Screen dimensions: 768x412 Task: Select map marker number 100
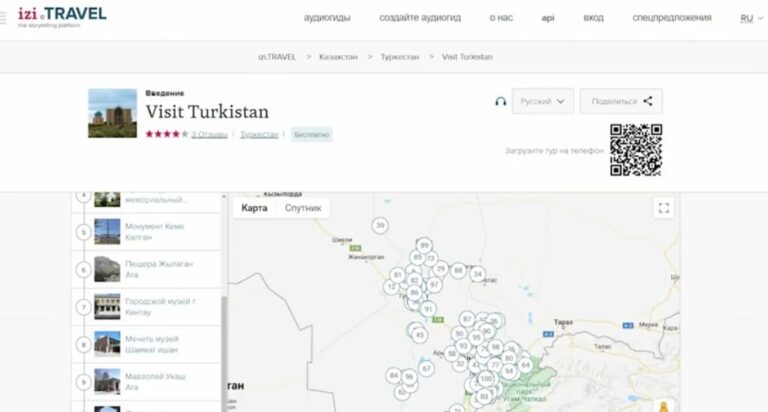(486, 379)
